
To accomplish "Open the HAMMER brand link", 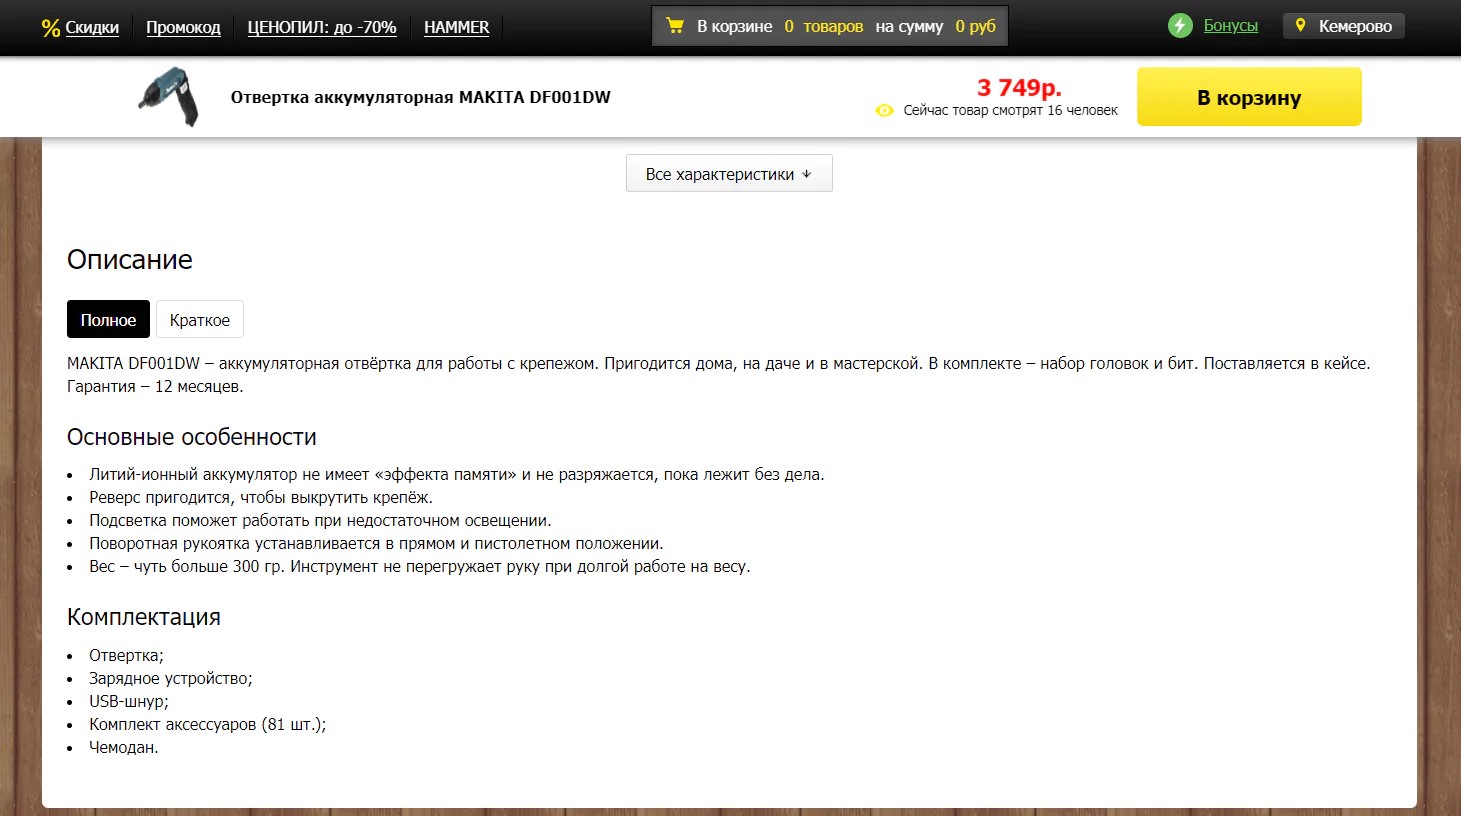I will pyautogui.click(x=456, y=28).
